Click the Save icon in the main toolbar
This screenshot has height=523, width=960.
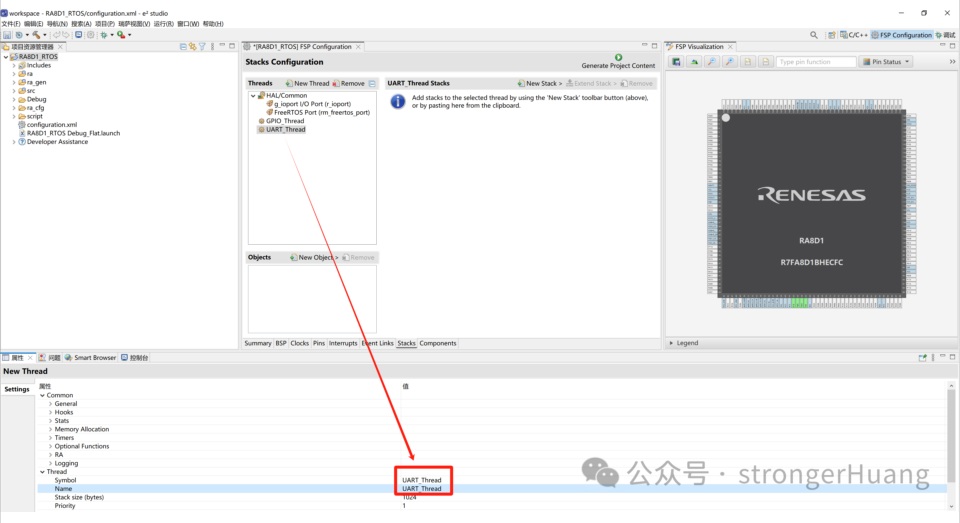click(x=7, y=35)
